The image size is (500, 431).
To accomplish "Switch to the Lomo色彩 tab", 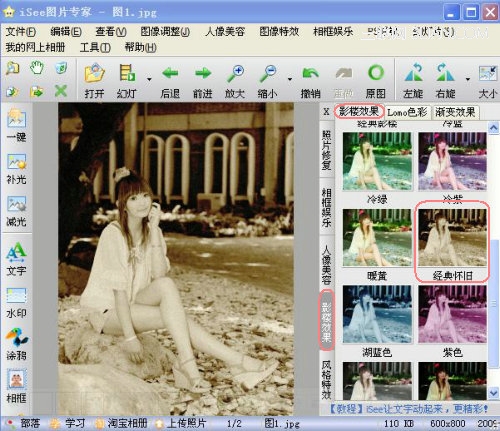I will point(407,112).
